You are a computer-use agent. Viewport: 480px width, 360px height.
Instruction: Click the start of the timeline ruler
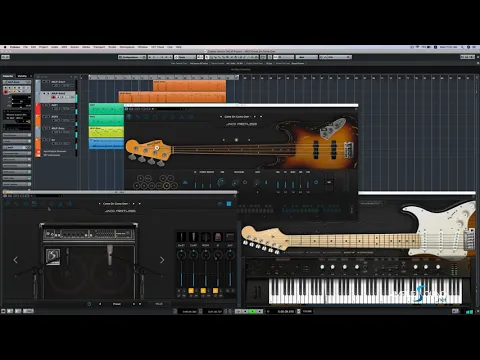point(90,77)
